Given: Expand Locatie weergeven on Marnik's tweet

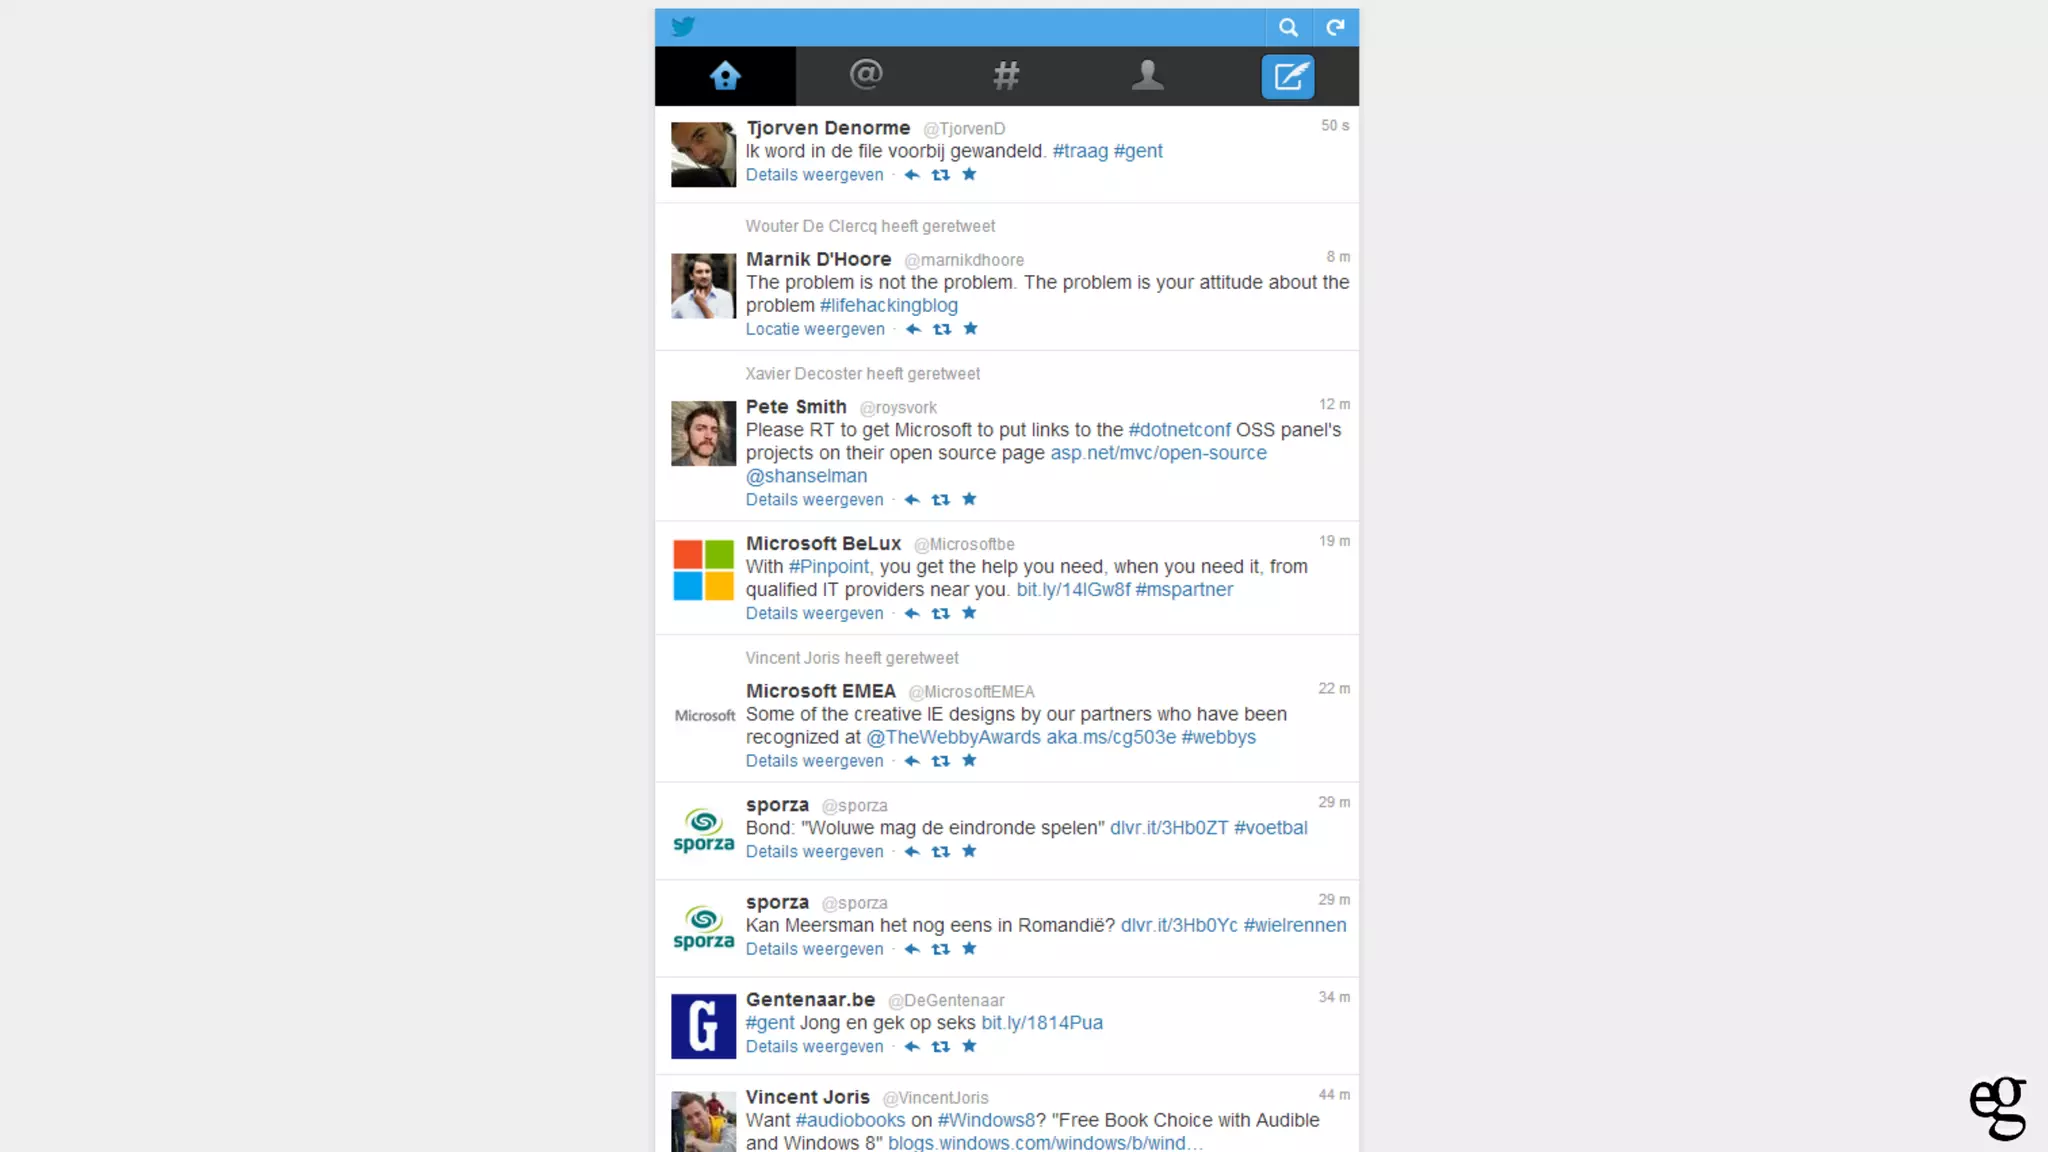Looking at the screenshot, I should (x=815, y=329).
